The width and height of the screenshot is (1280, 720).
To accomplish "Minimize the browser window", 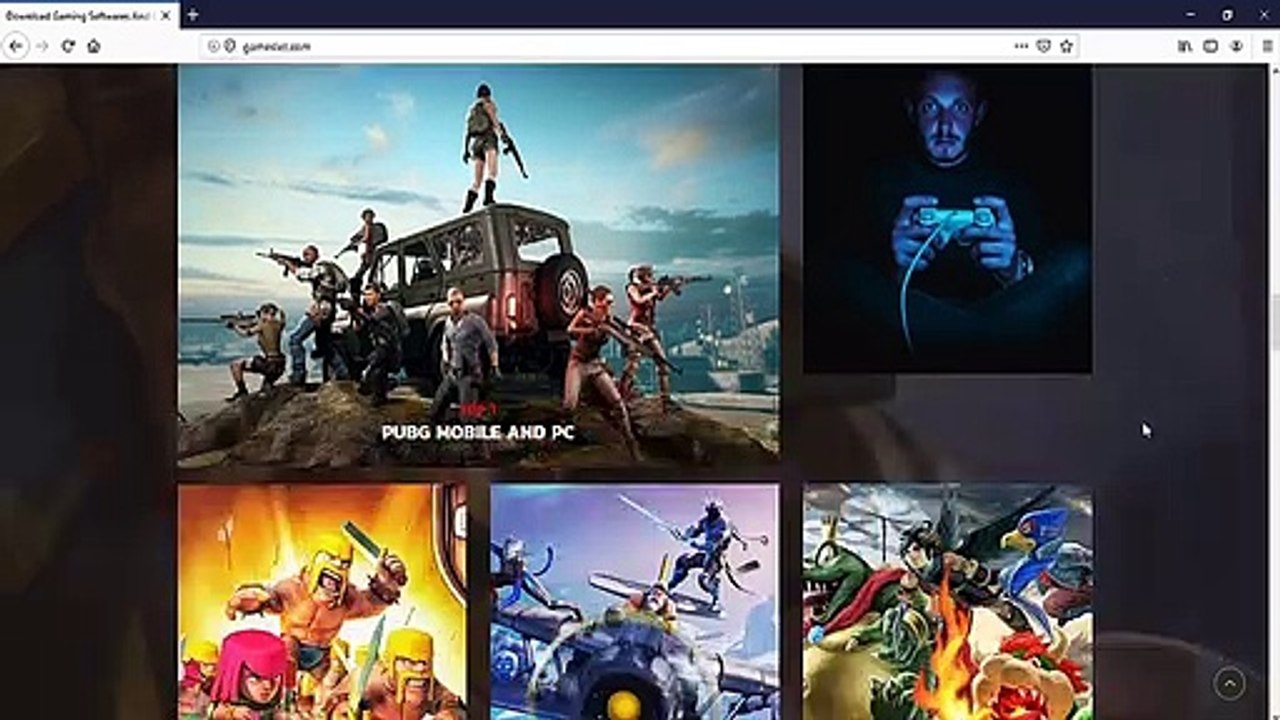I will pyautogui.click(x=1190, y=15).
